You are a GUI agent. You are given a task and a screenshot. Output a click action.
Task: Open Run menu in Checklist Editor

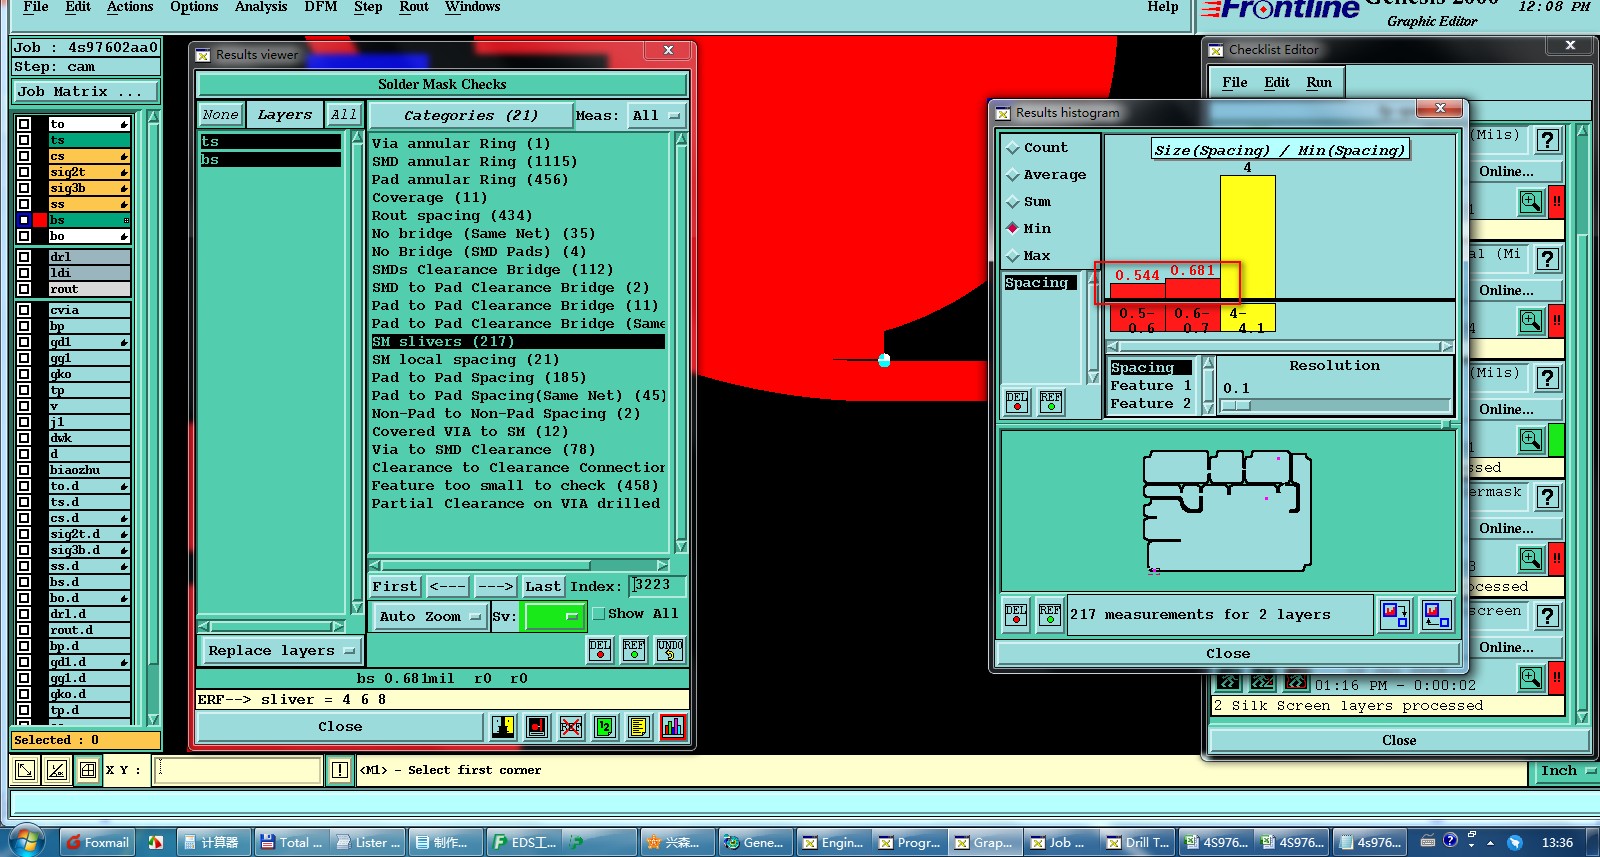click(1319, 82)
